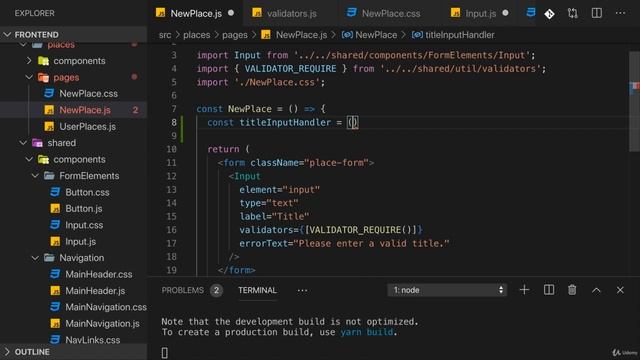Click the 'pages' breadcrumb segment

coord(235,35)
